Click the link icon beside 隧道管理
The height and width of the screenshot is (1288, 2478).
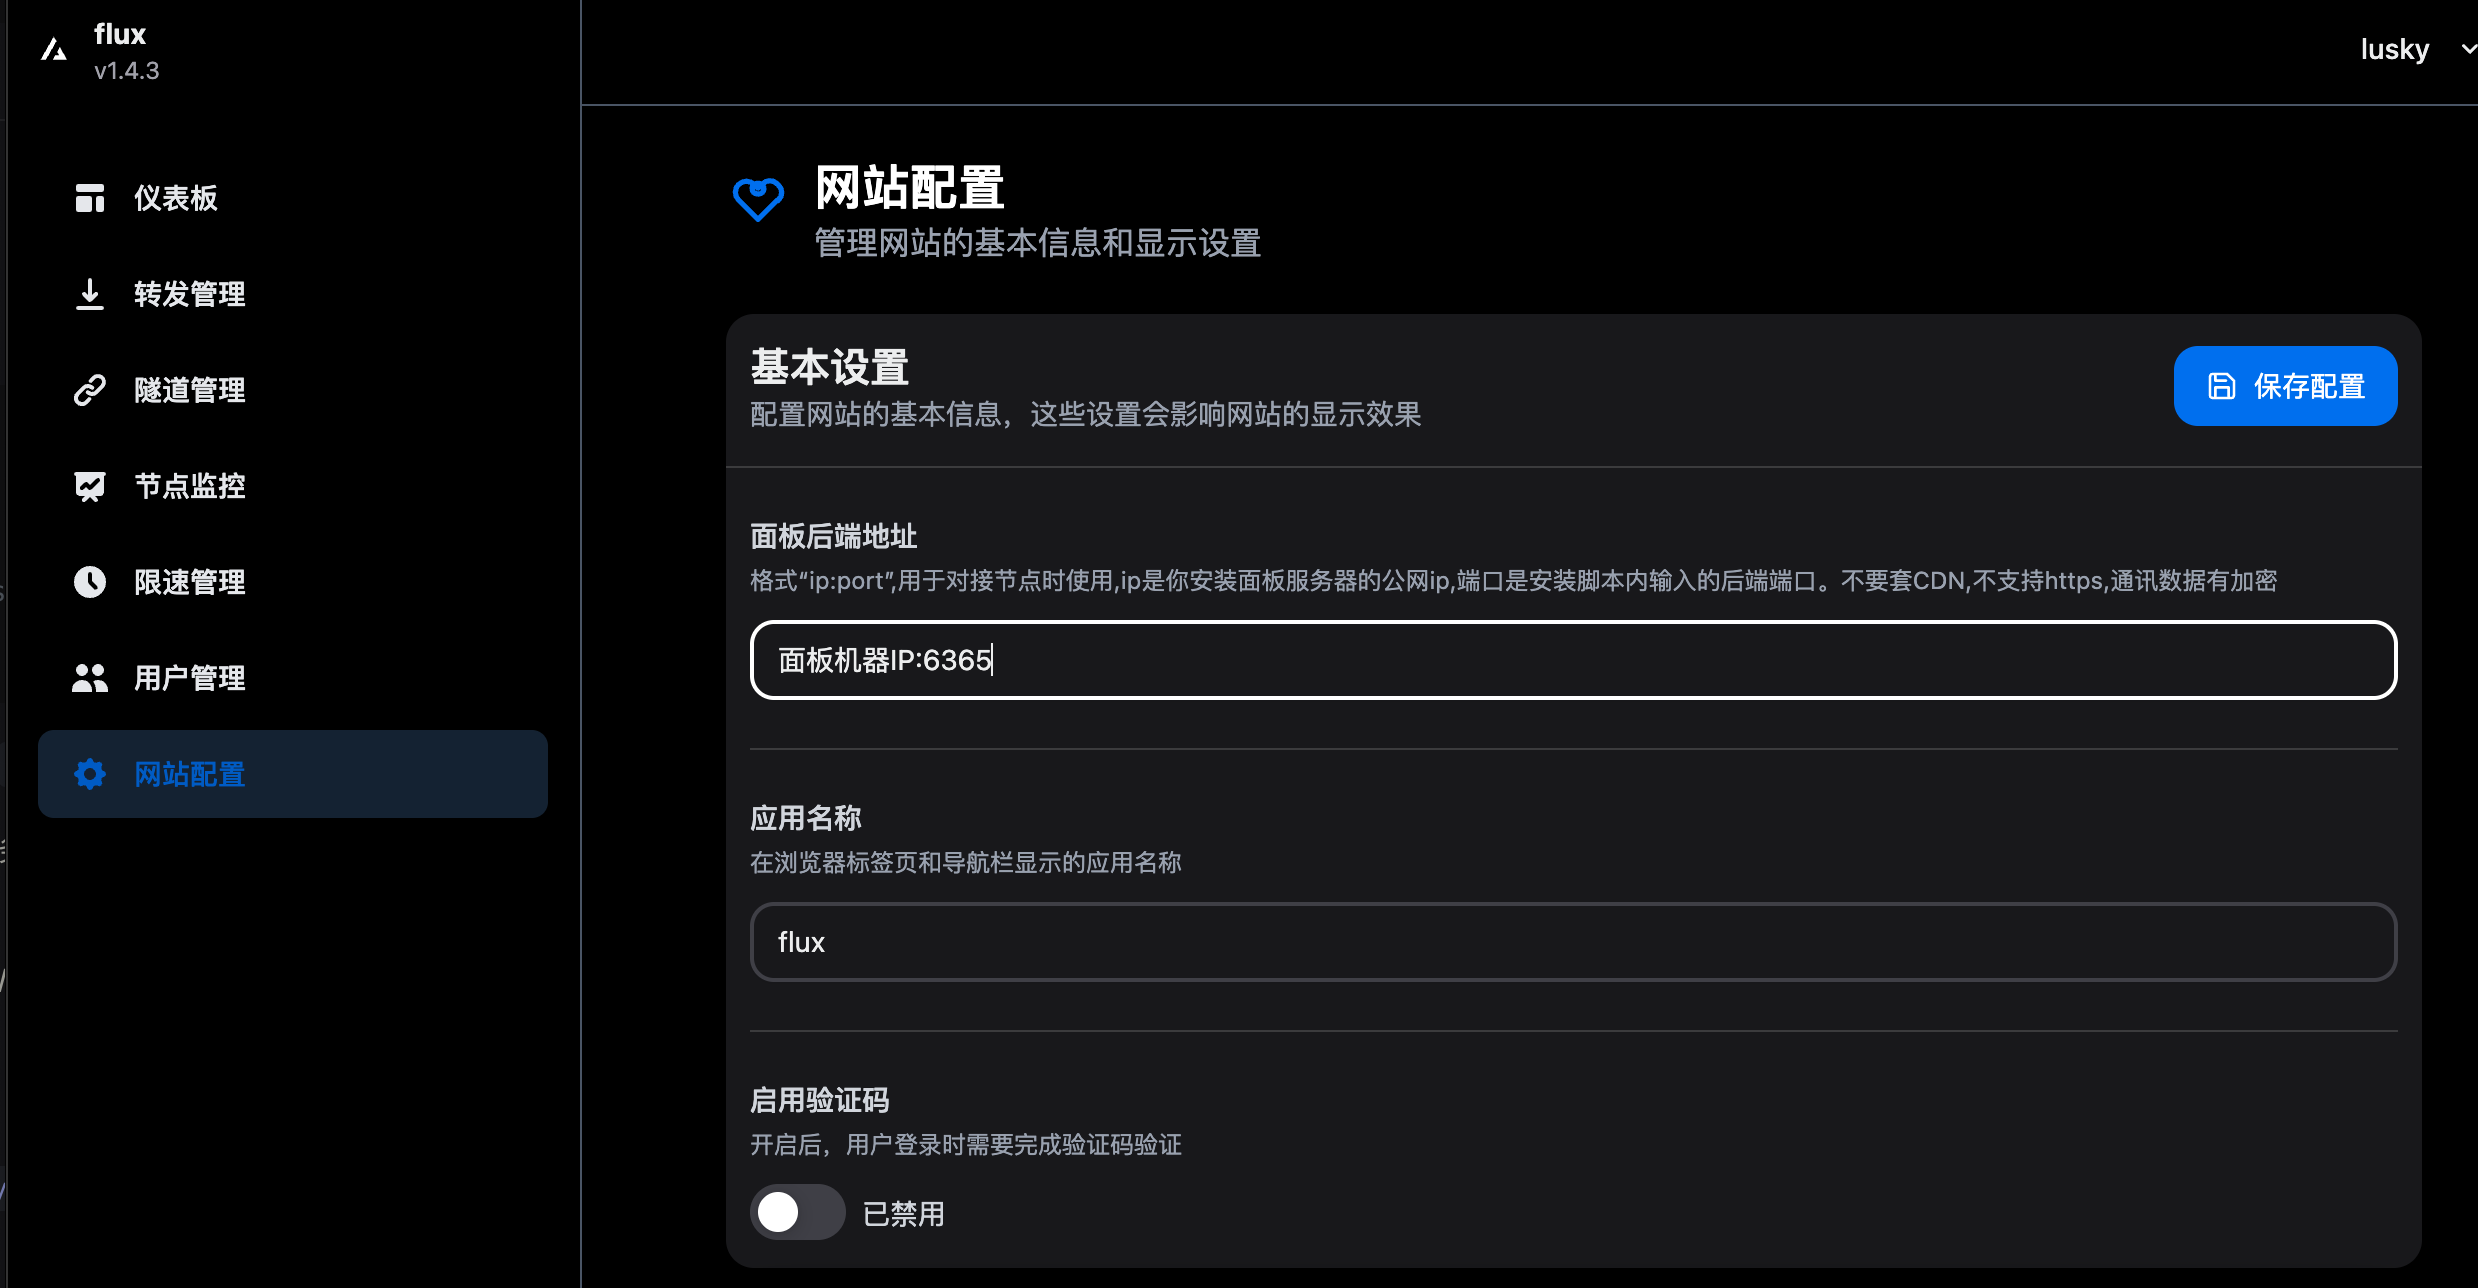[x=90, y=390]
